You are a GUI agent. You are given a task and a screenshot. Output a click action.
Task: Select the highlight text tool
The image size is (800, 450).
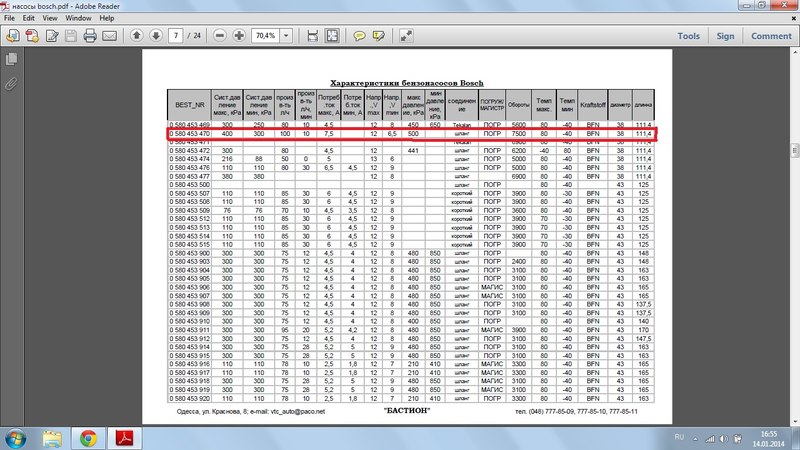(x=378, y=36)
